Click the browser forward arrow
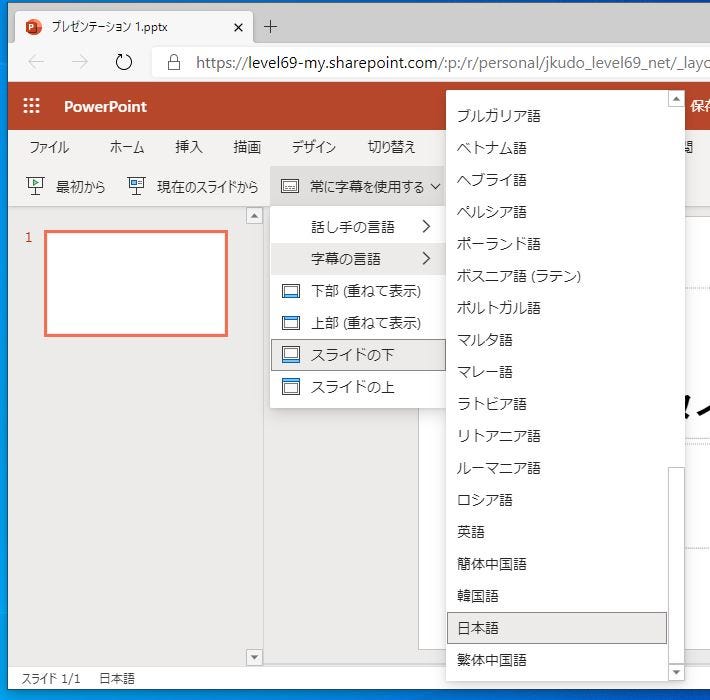 point(80,62)
